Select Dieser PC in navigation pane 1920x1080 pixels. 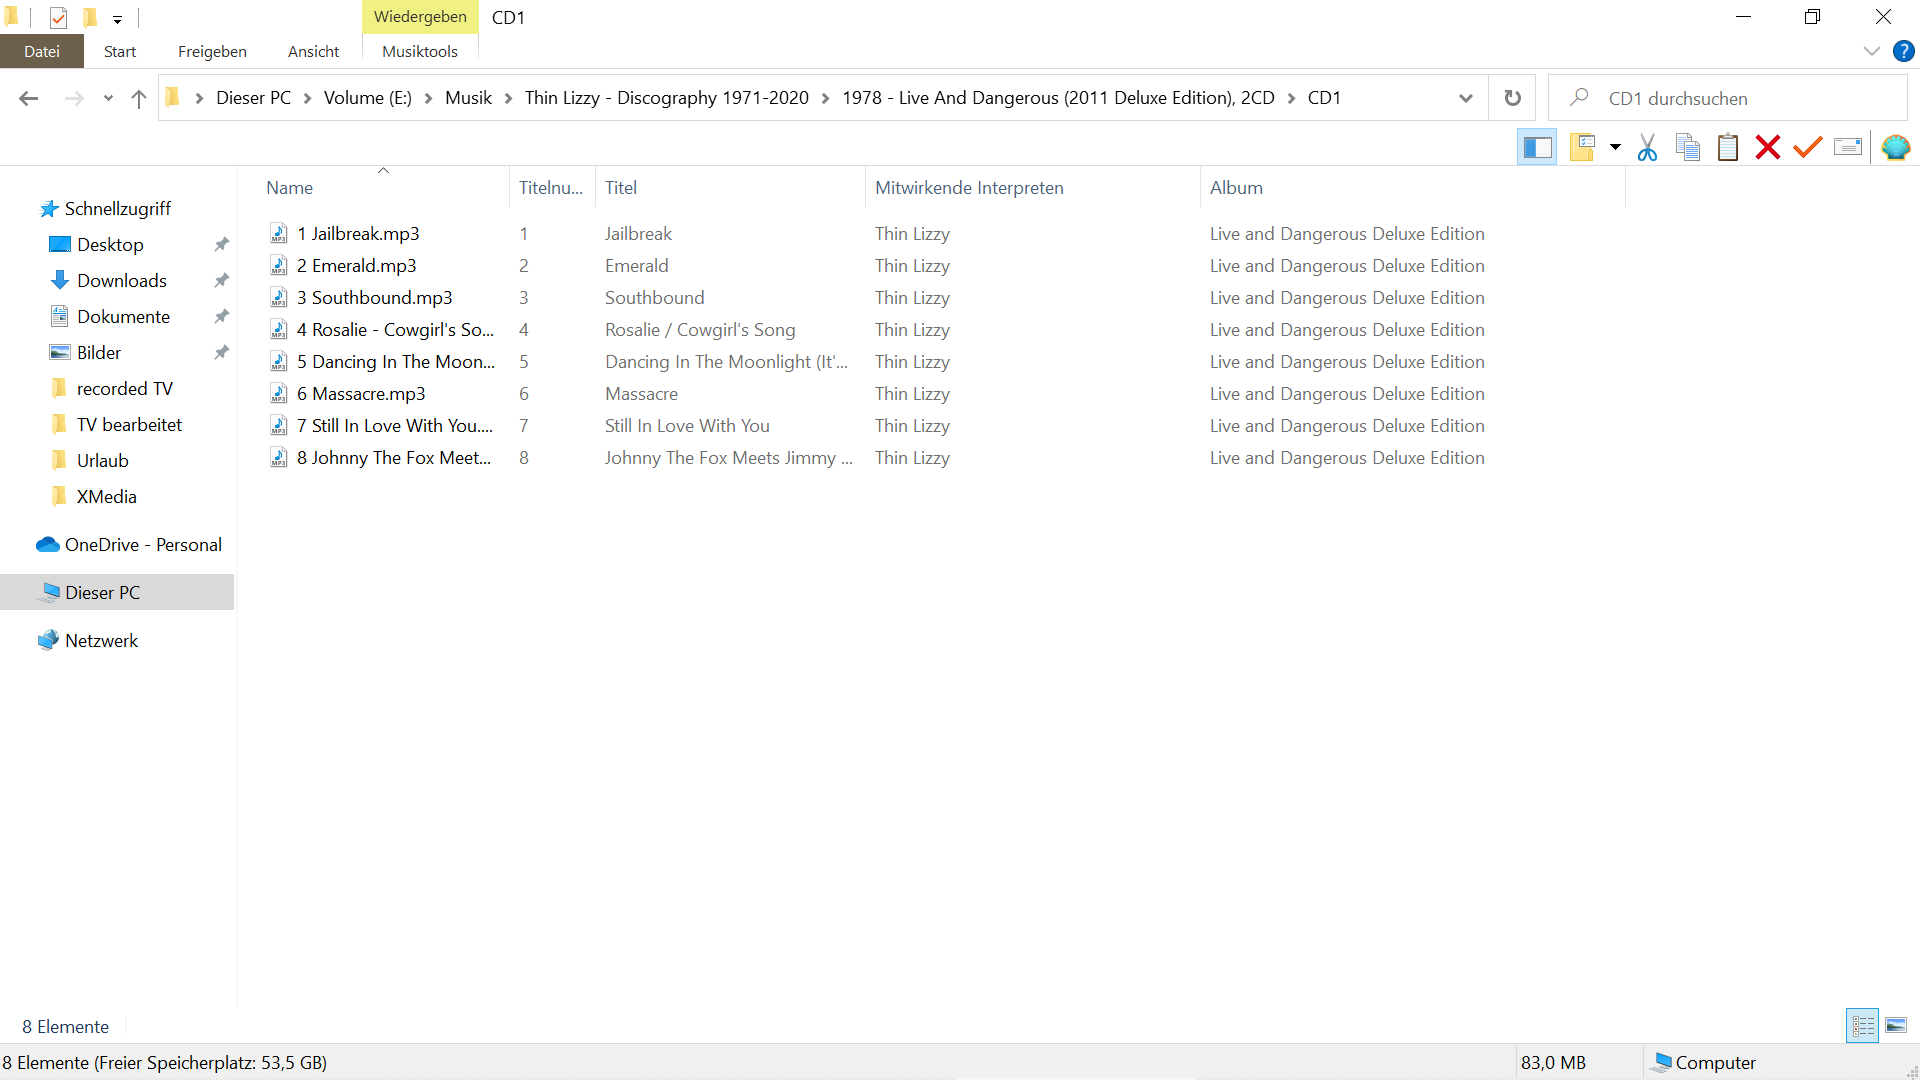[x=102, y=593]
